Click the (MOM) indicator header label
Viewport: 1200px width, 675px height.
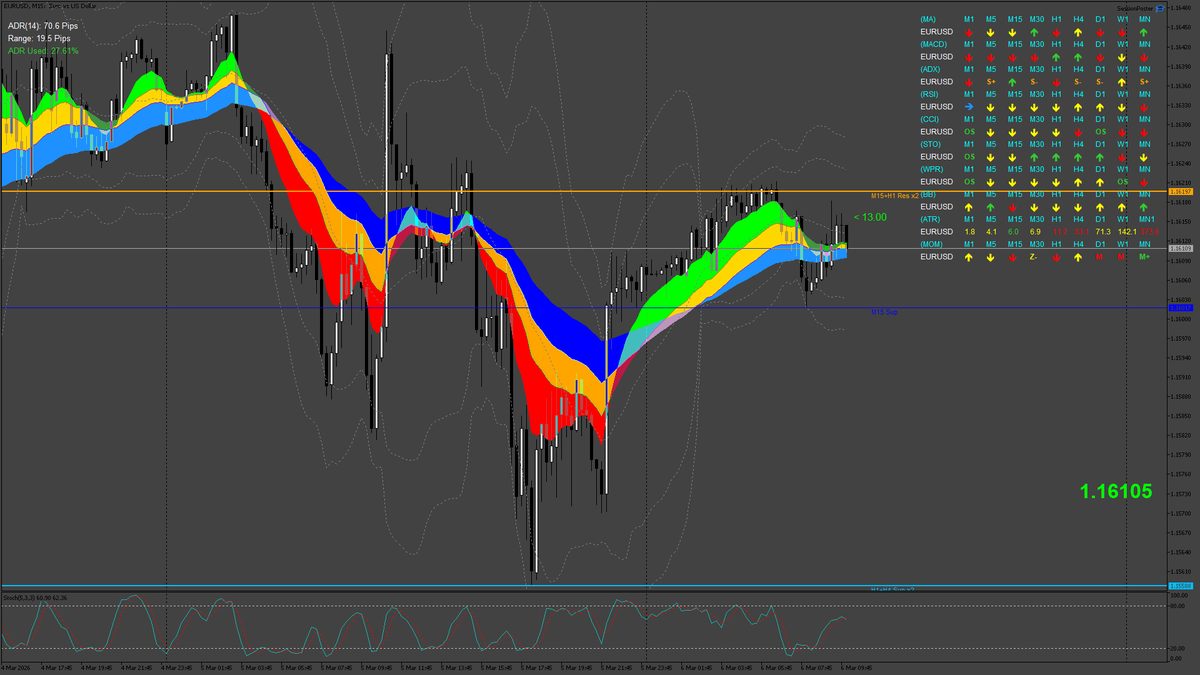coord(932,245)
